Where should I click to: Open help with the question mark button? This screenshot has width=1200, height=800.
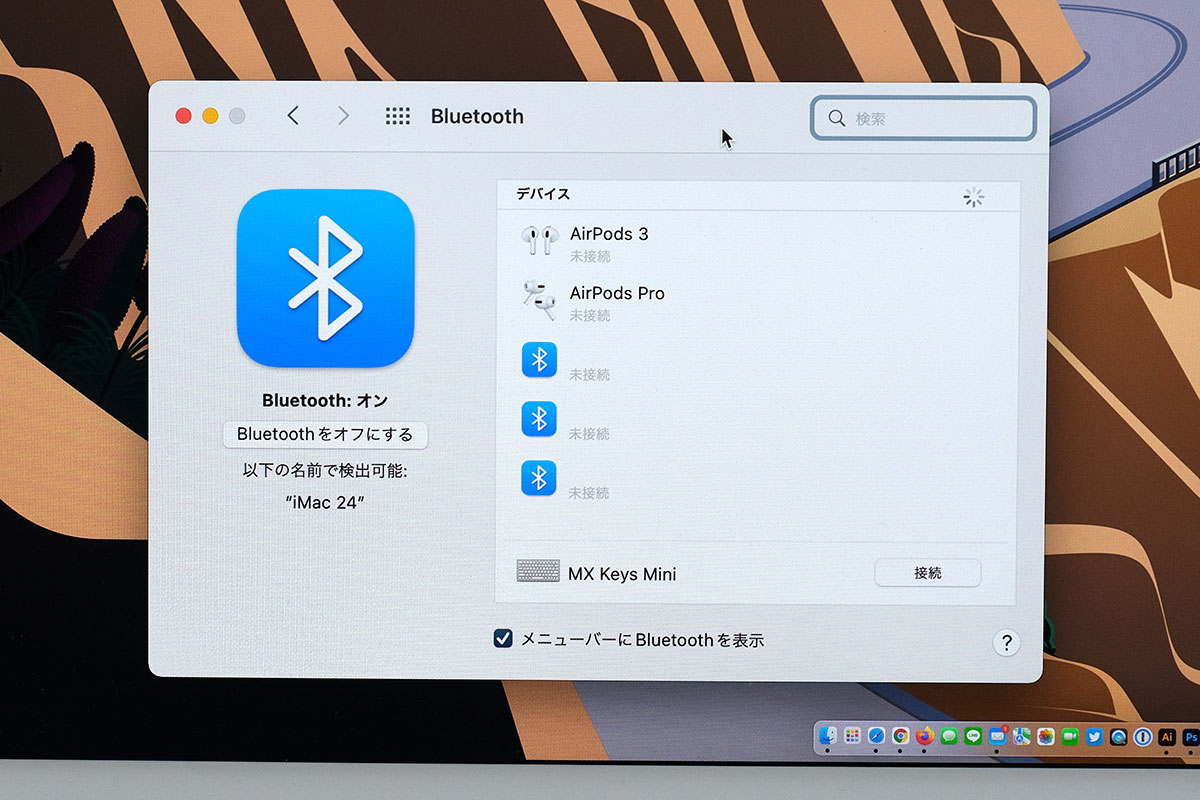point(1007,642)
